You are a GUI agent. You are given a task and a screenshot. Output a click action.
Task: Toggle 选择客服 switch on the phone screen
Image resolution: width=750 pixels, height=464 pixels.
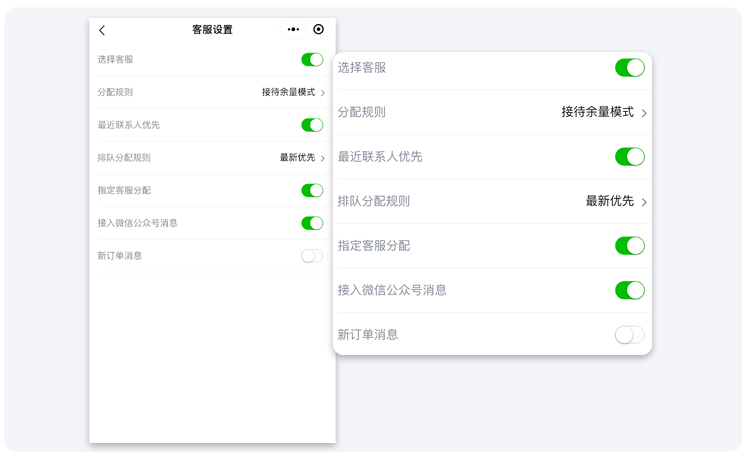pos(312,60)
